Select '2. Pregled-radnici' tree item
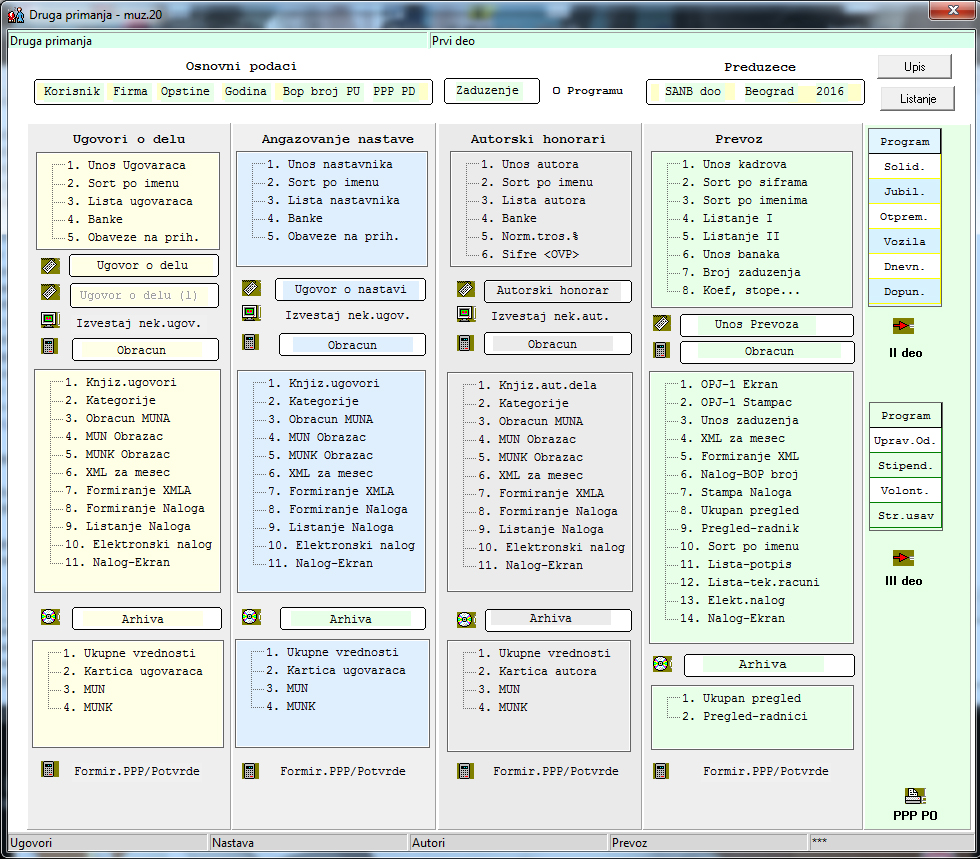Viewport: 980px width, 859px height. (x=744, y=716)
